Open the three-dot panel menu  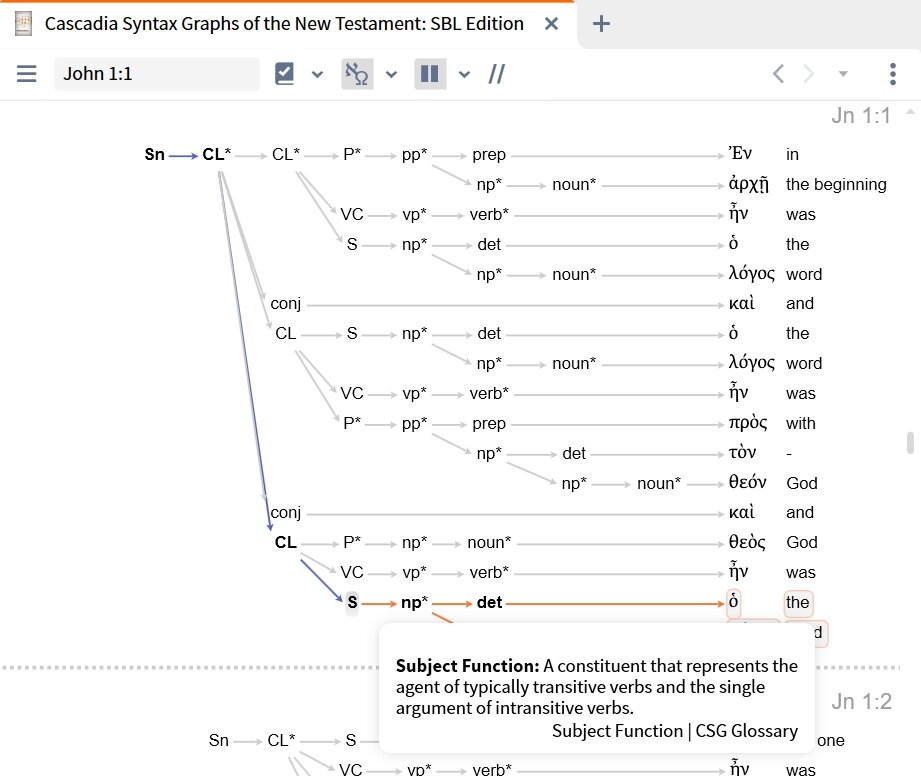893,74
